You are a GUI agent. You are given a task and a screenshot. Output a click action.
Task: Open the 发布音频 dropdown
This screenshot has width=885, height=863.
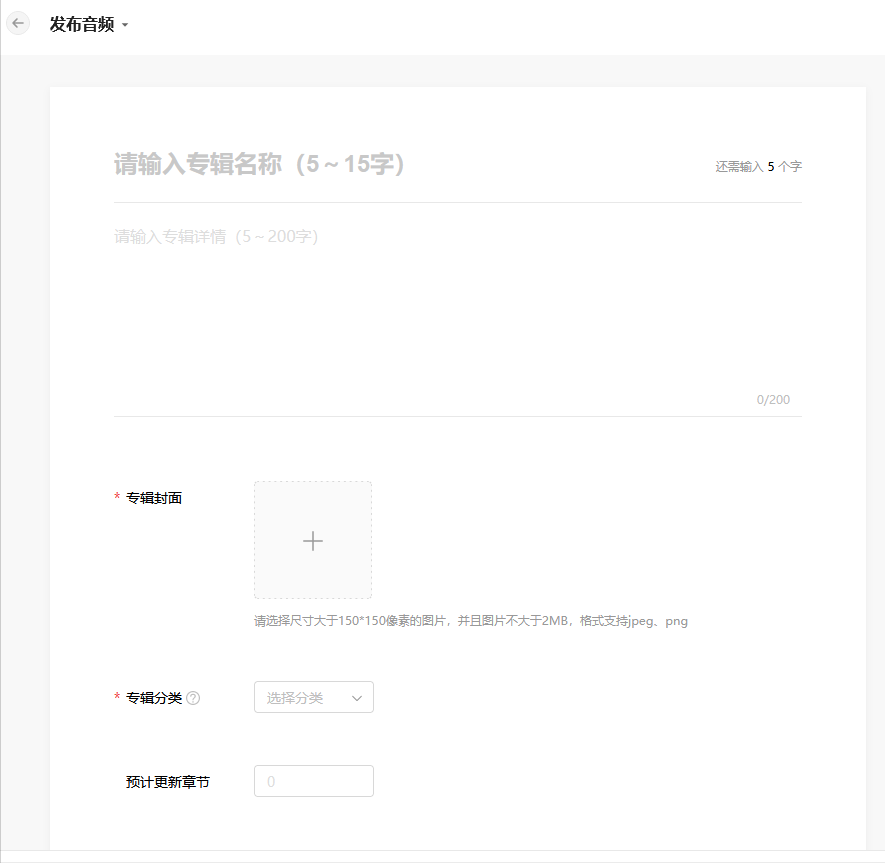pyautogui.click(x=89, y=24)
